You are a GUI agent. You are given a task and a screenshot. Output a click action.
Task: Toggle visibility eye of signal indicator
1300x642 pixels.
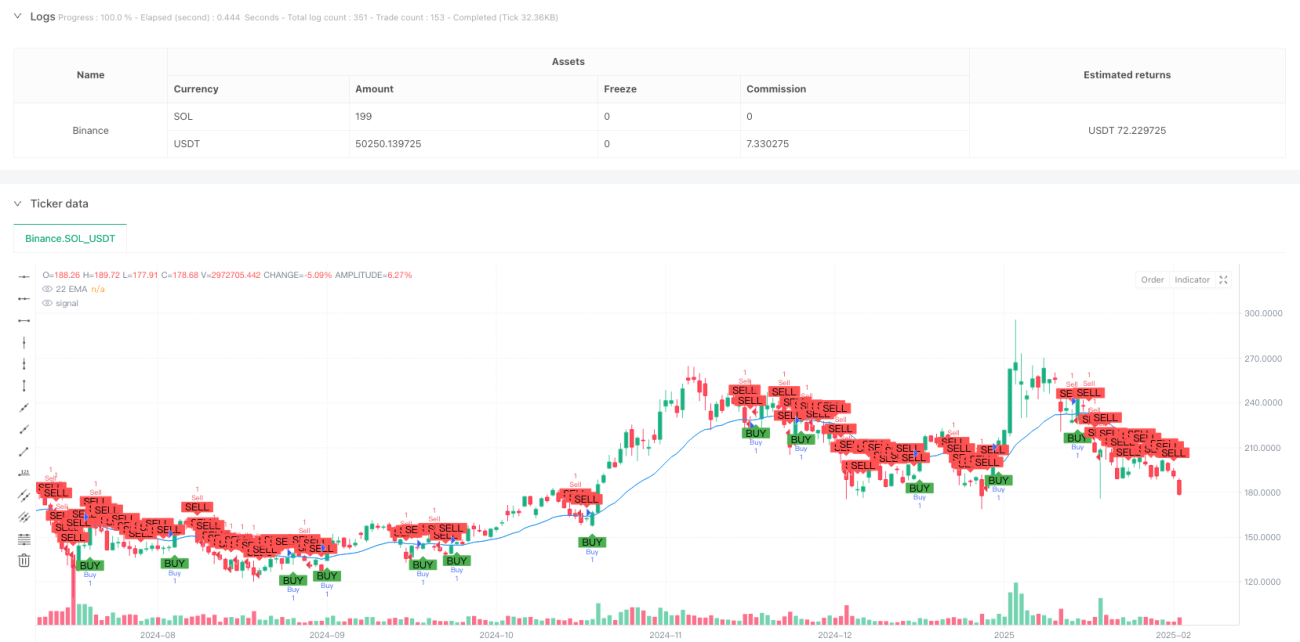(x=46, y=303)
